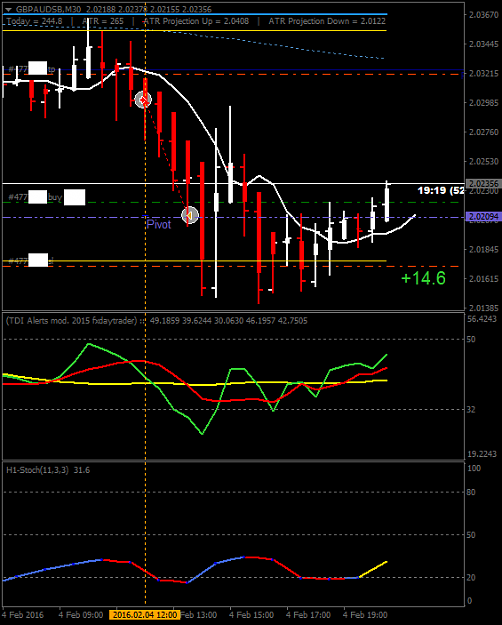
Task: Open the chart dropdown triangle beside GBPAUDSB,M30
Action: pos(8,9)
